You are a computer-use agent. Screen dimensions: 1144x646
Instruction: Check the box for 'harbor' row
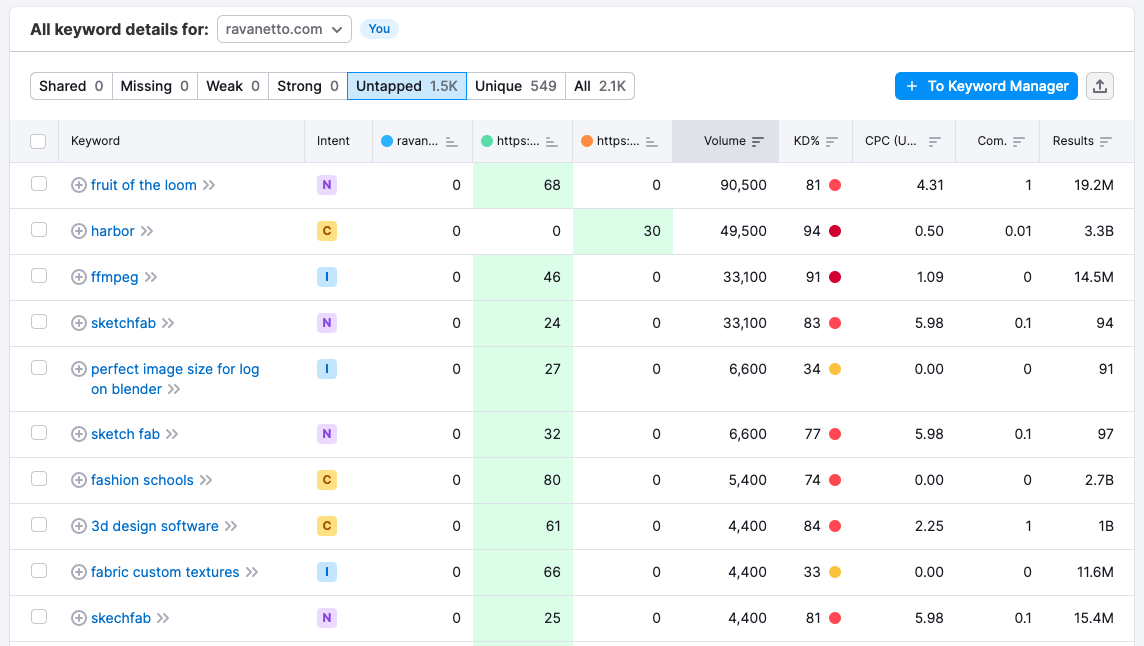(x=39, y=230)
